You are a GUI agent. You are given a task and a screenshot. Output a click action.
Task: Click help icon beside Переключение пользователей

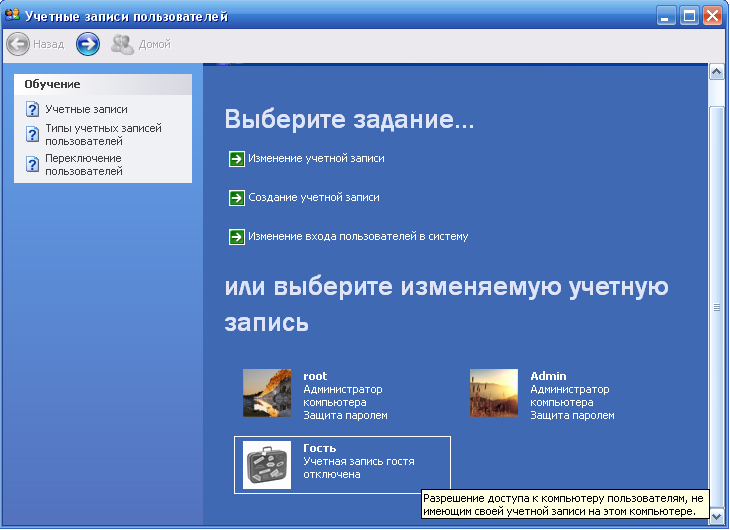(32, 164)
